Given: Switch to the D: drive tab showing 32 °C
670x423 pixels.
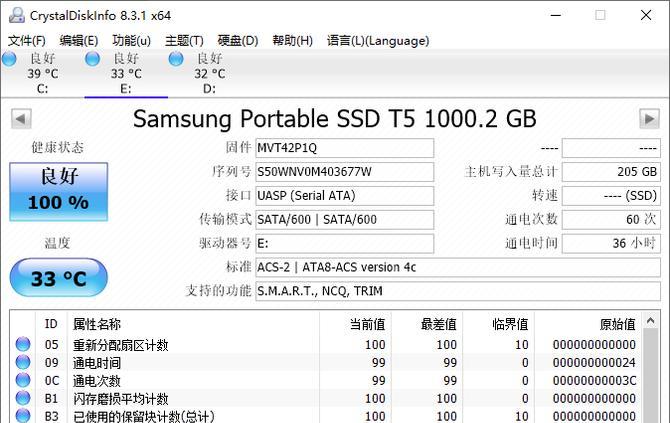Looking at the screenshot, I should pyautogui.click(x=209, y=73).
